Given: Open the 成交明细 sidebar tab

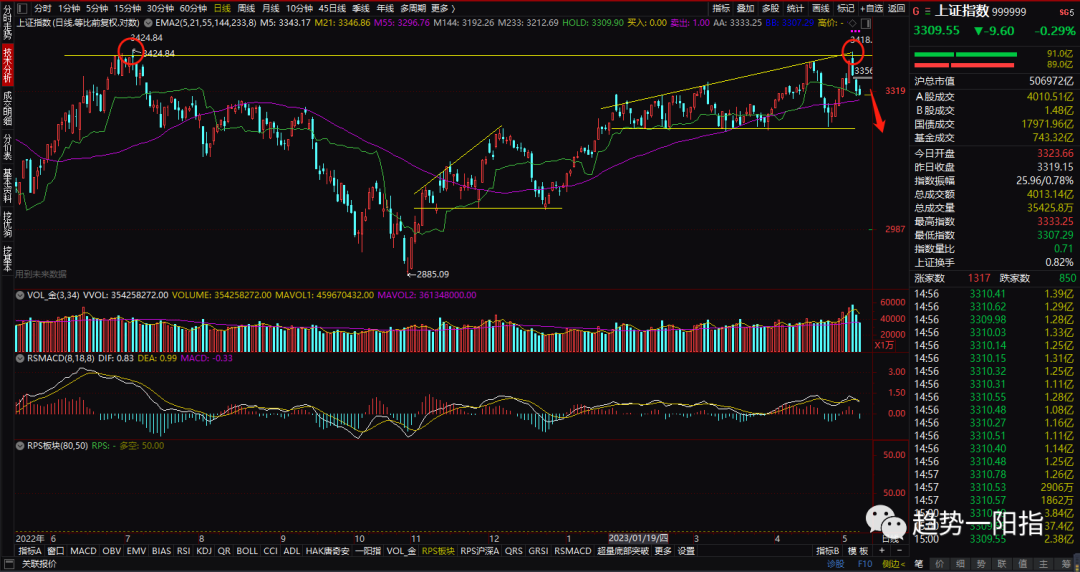Looking at the screenshot, I should pos(8,109).
